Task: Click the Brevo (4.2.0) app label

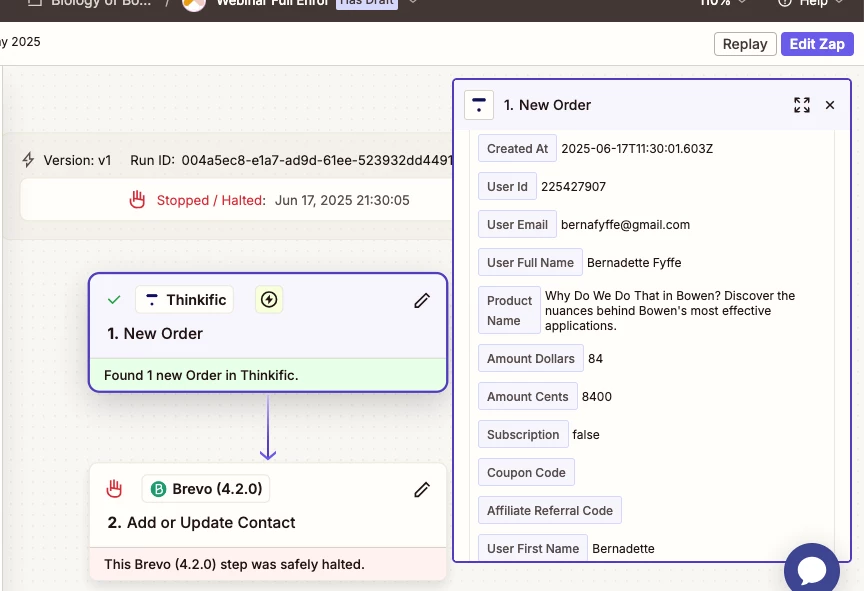Action: pos(206,489)
